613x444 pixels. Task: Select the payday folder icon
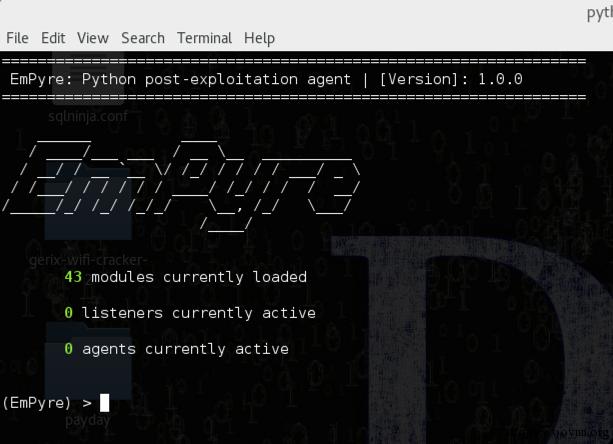point(88,363)
